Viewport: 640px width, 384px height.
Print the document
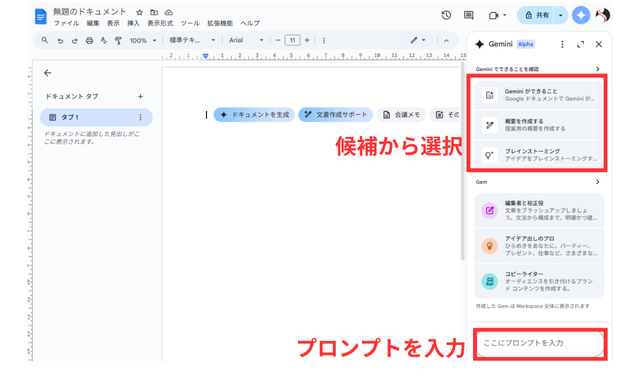click(x=89, y=40)
